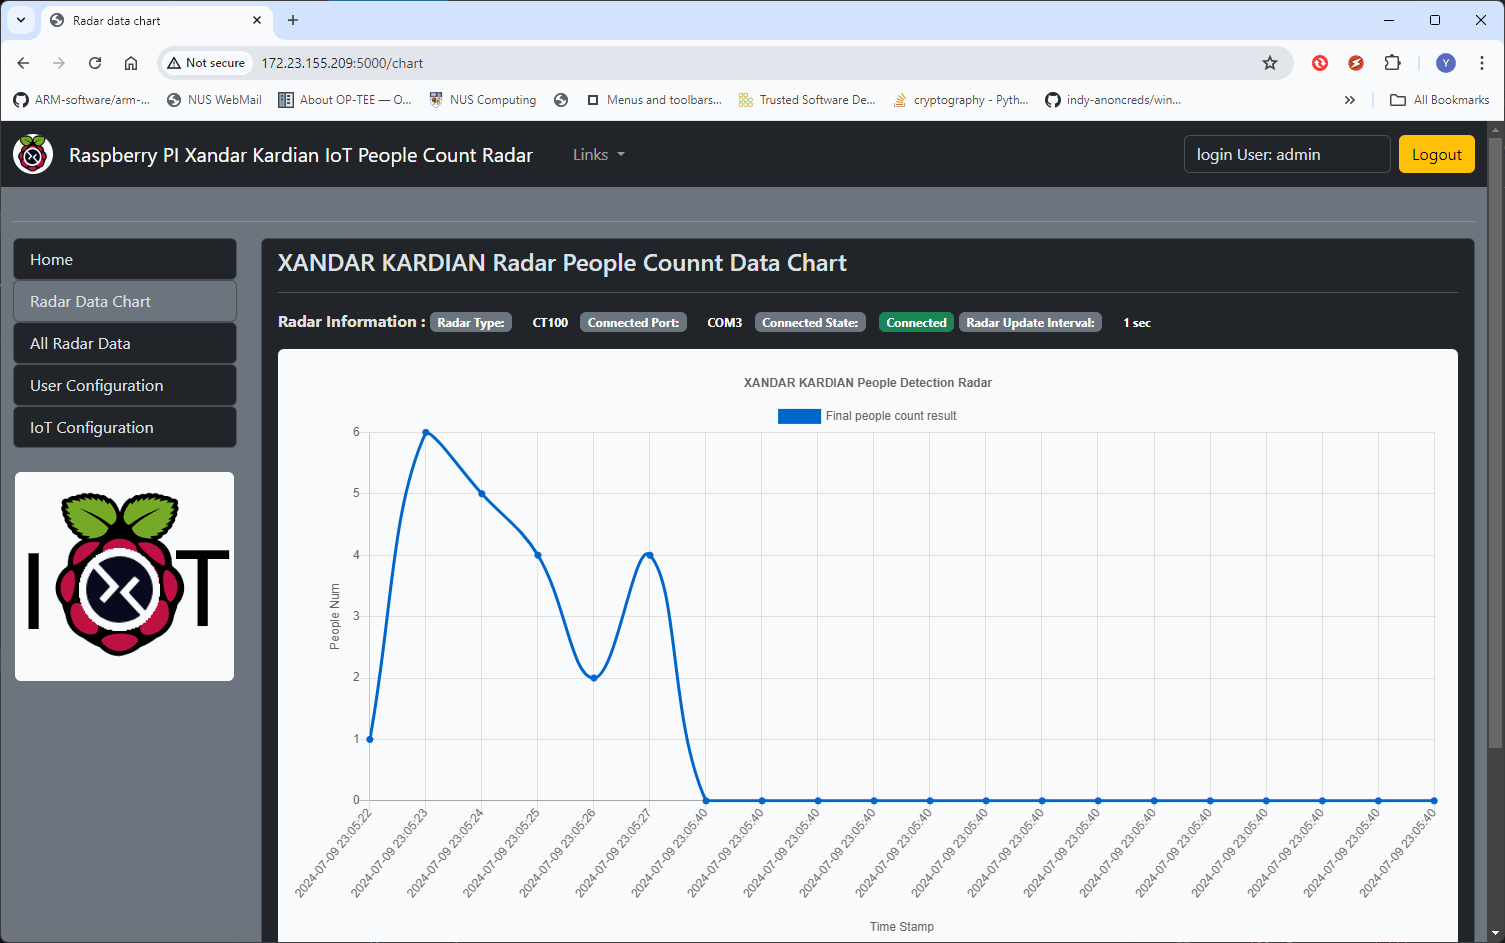Open Chrome three-dot menu
1505x943 pixels.
tap(1481, 63)
